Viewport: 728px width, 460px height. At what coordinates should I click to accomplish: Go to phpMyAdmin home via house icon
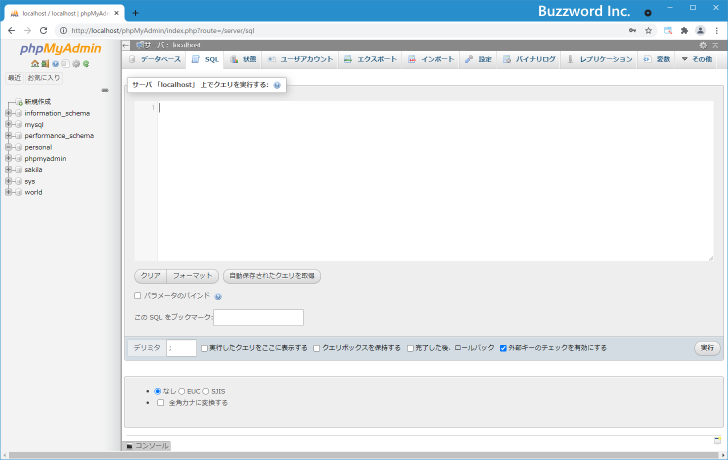tap(35, 64)
